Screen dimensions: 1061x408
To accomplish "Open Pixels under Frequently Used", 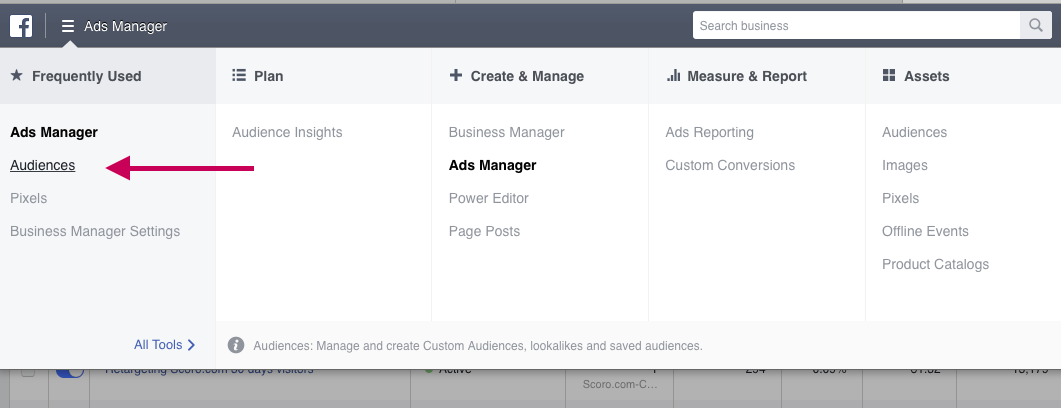I will 28,198.
